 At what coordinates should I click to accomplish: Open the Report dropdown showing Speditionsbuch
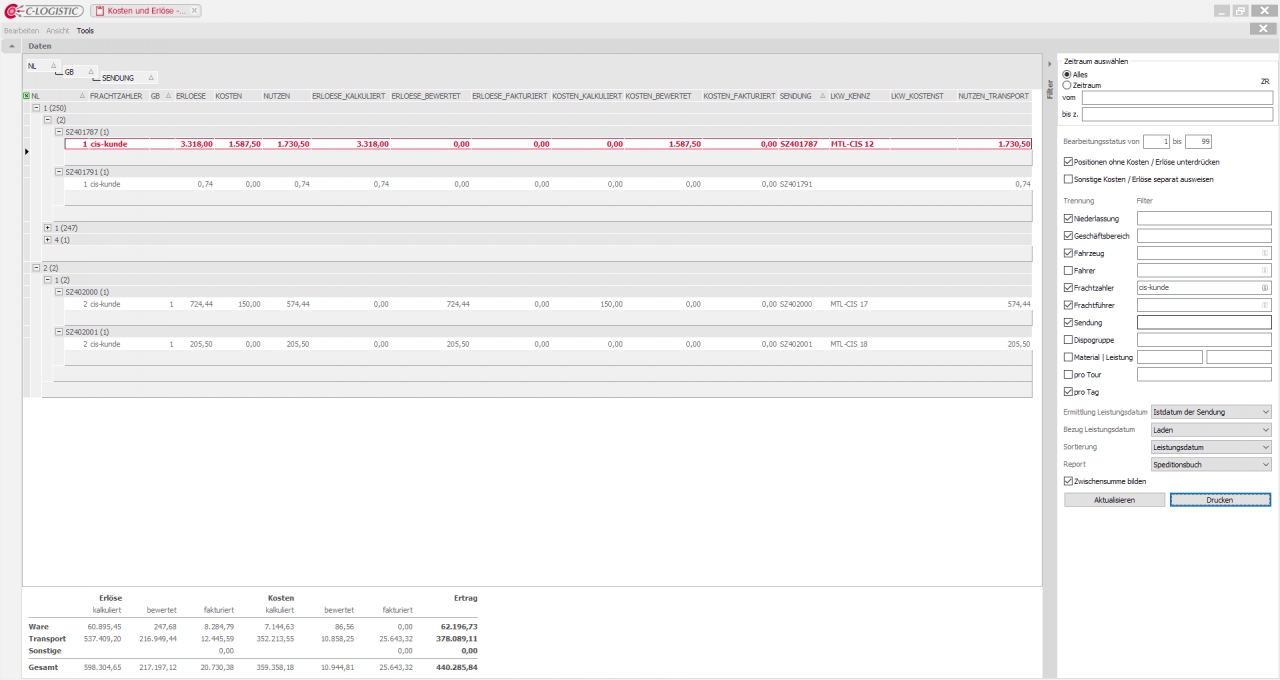[1211, 465]
